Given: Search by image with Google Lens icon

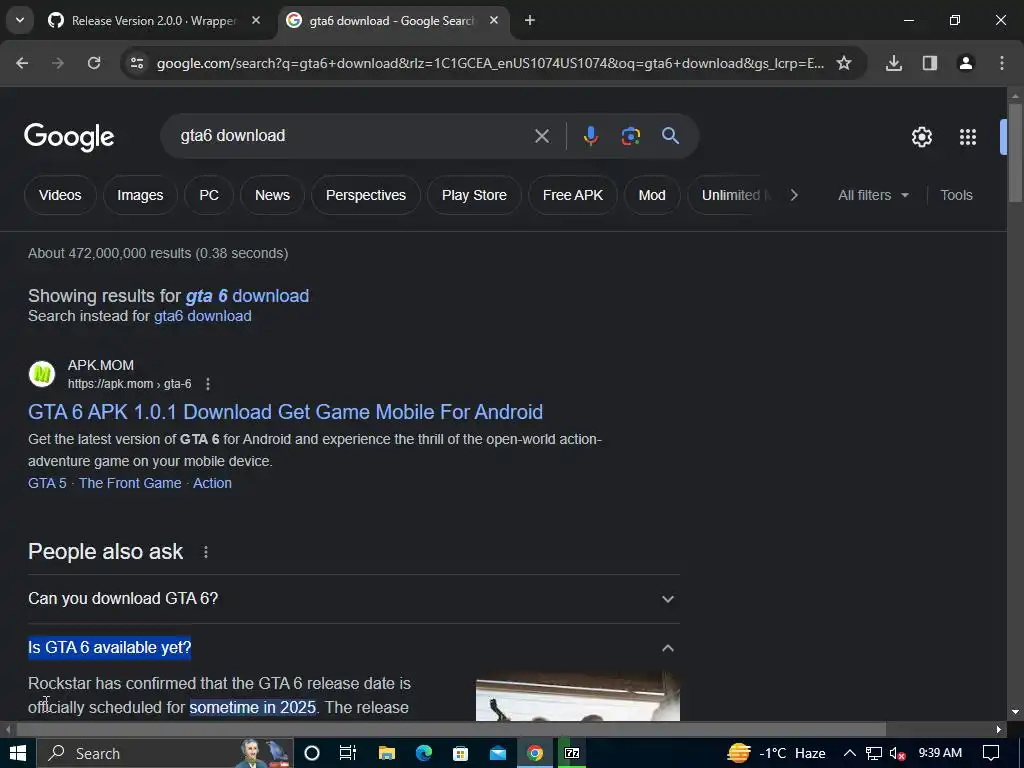Looking at the screenshot, I should pos(630,136).
